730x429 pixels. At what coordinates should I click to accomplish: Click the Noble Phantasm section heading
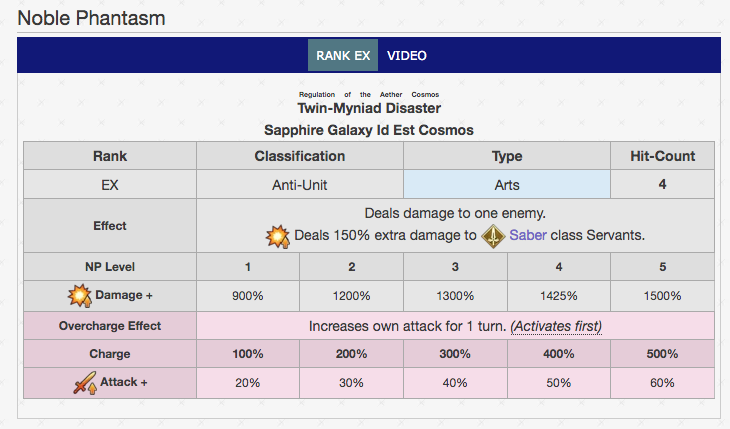(x=91, y=18)
